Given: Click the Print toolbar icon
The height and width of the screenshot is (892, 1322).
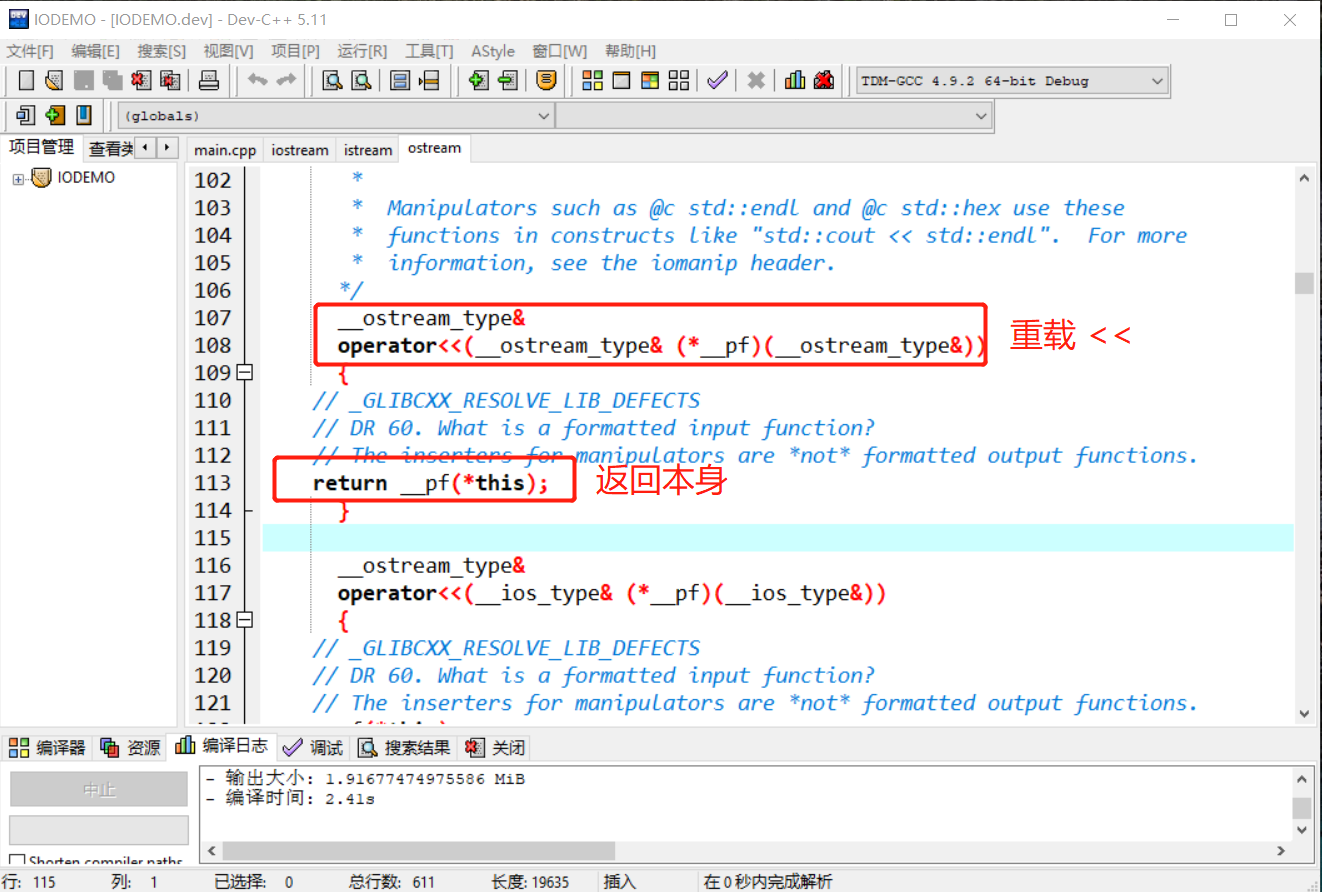Looking at the screenshot, I should click(x=208, y=81).
